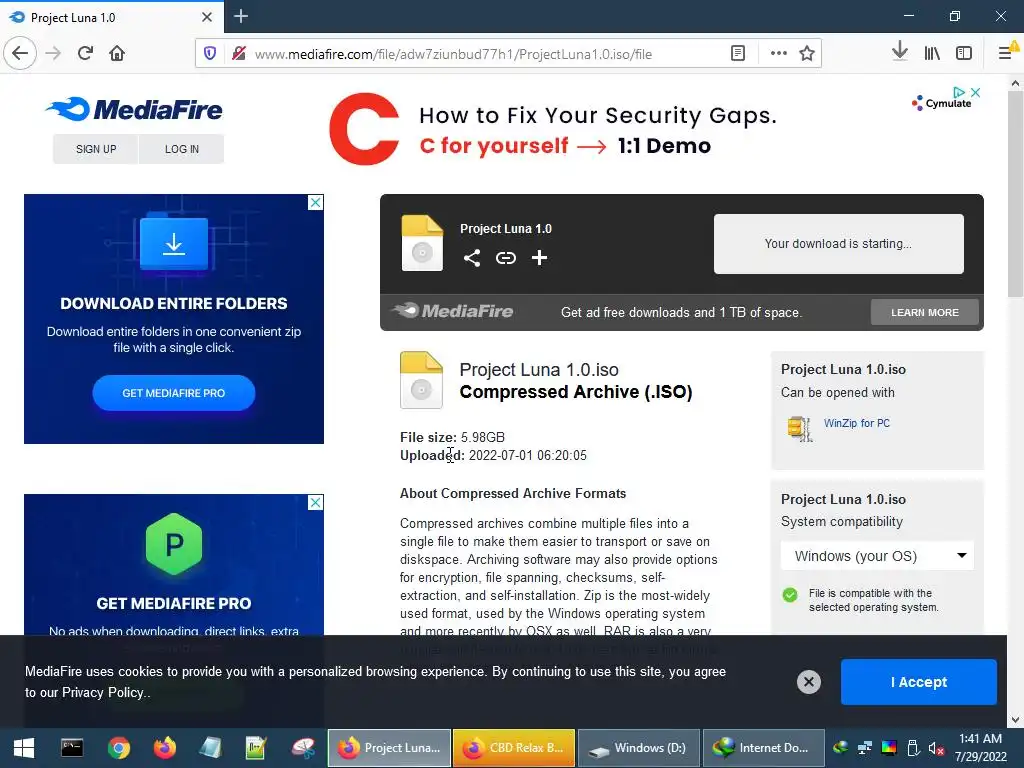Close the Get MediaFire Pro ad
The image size is (1024, 768).
315,502
